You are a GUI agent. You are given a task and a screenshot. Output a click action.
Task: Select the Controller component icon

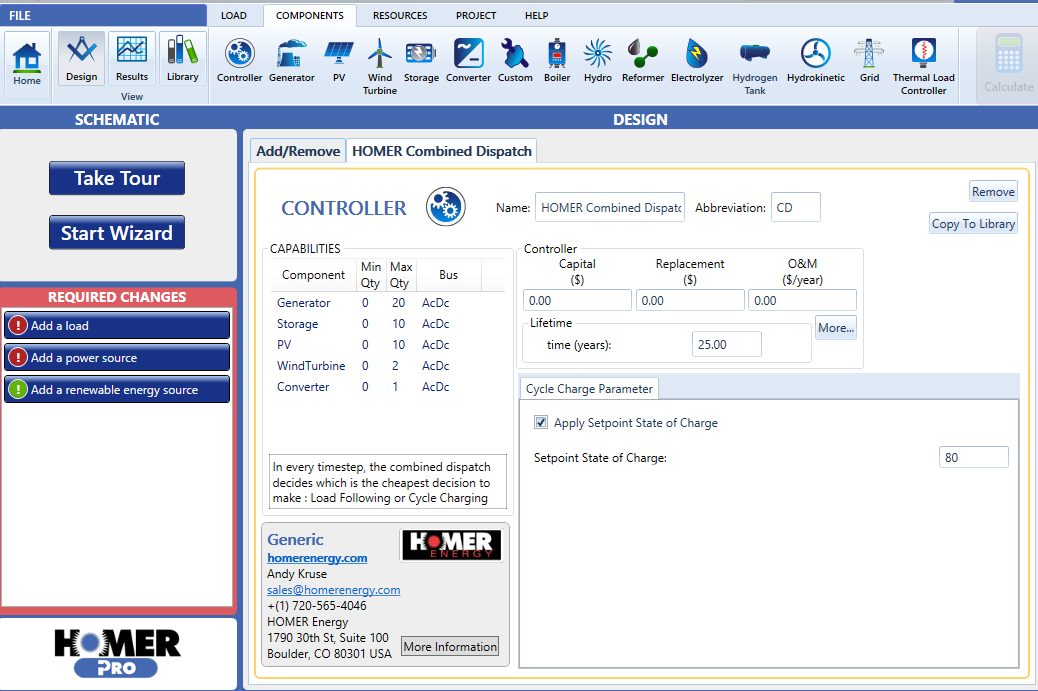239,57
